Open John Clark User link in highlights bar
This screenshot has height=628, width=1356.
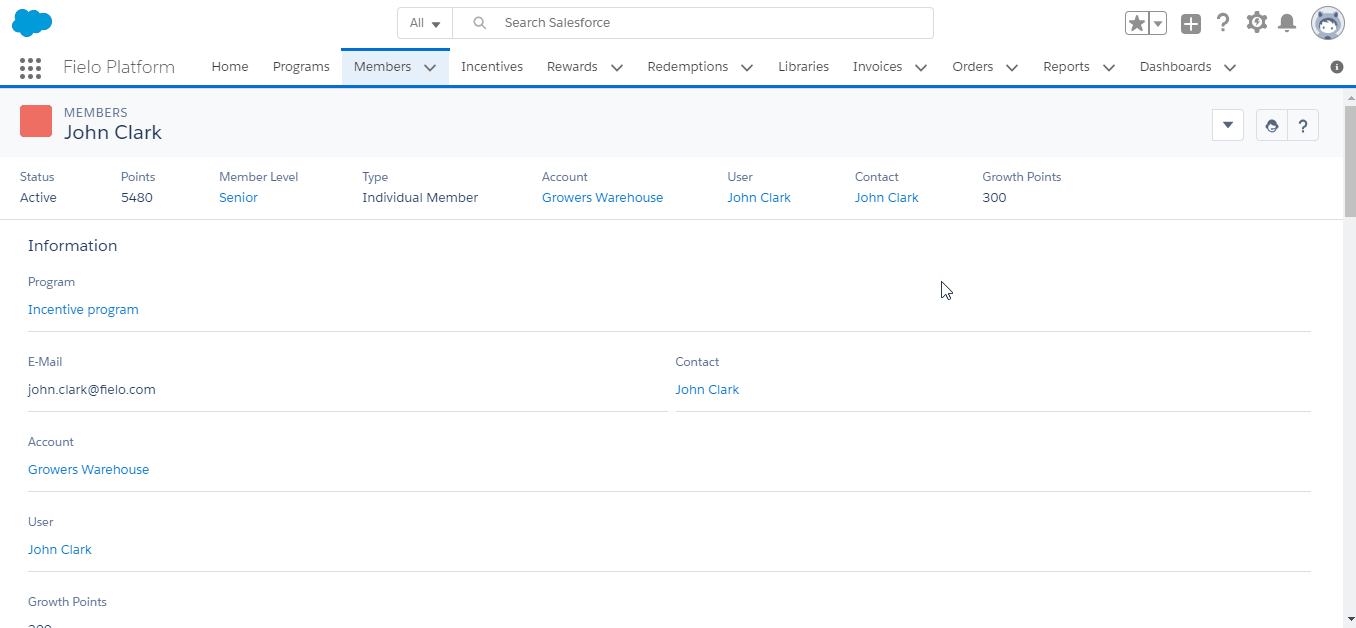[x=759, y=198]
